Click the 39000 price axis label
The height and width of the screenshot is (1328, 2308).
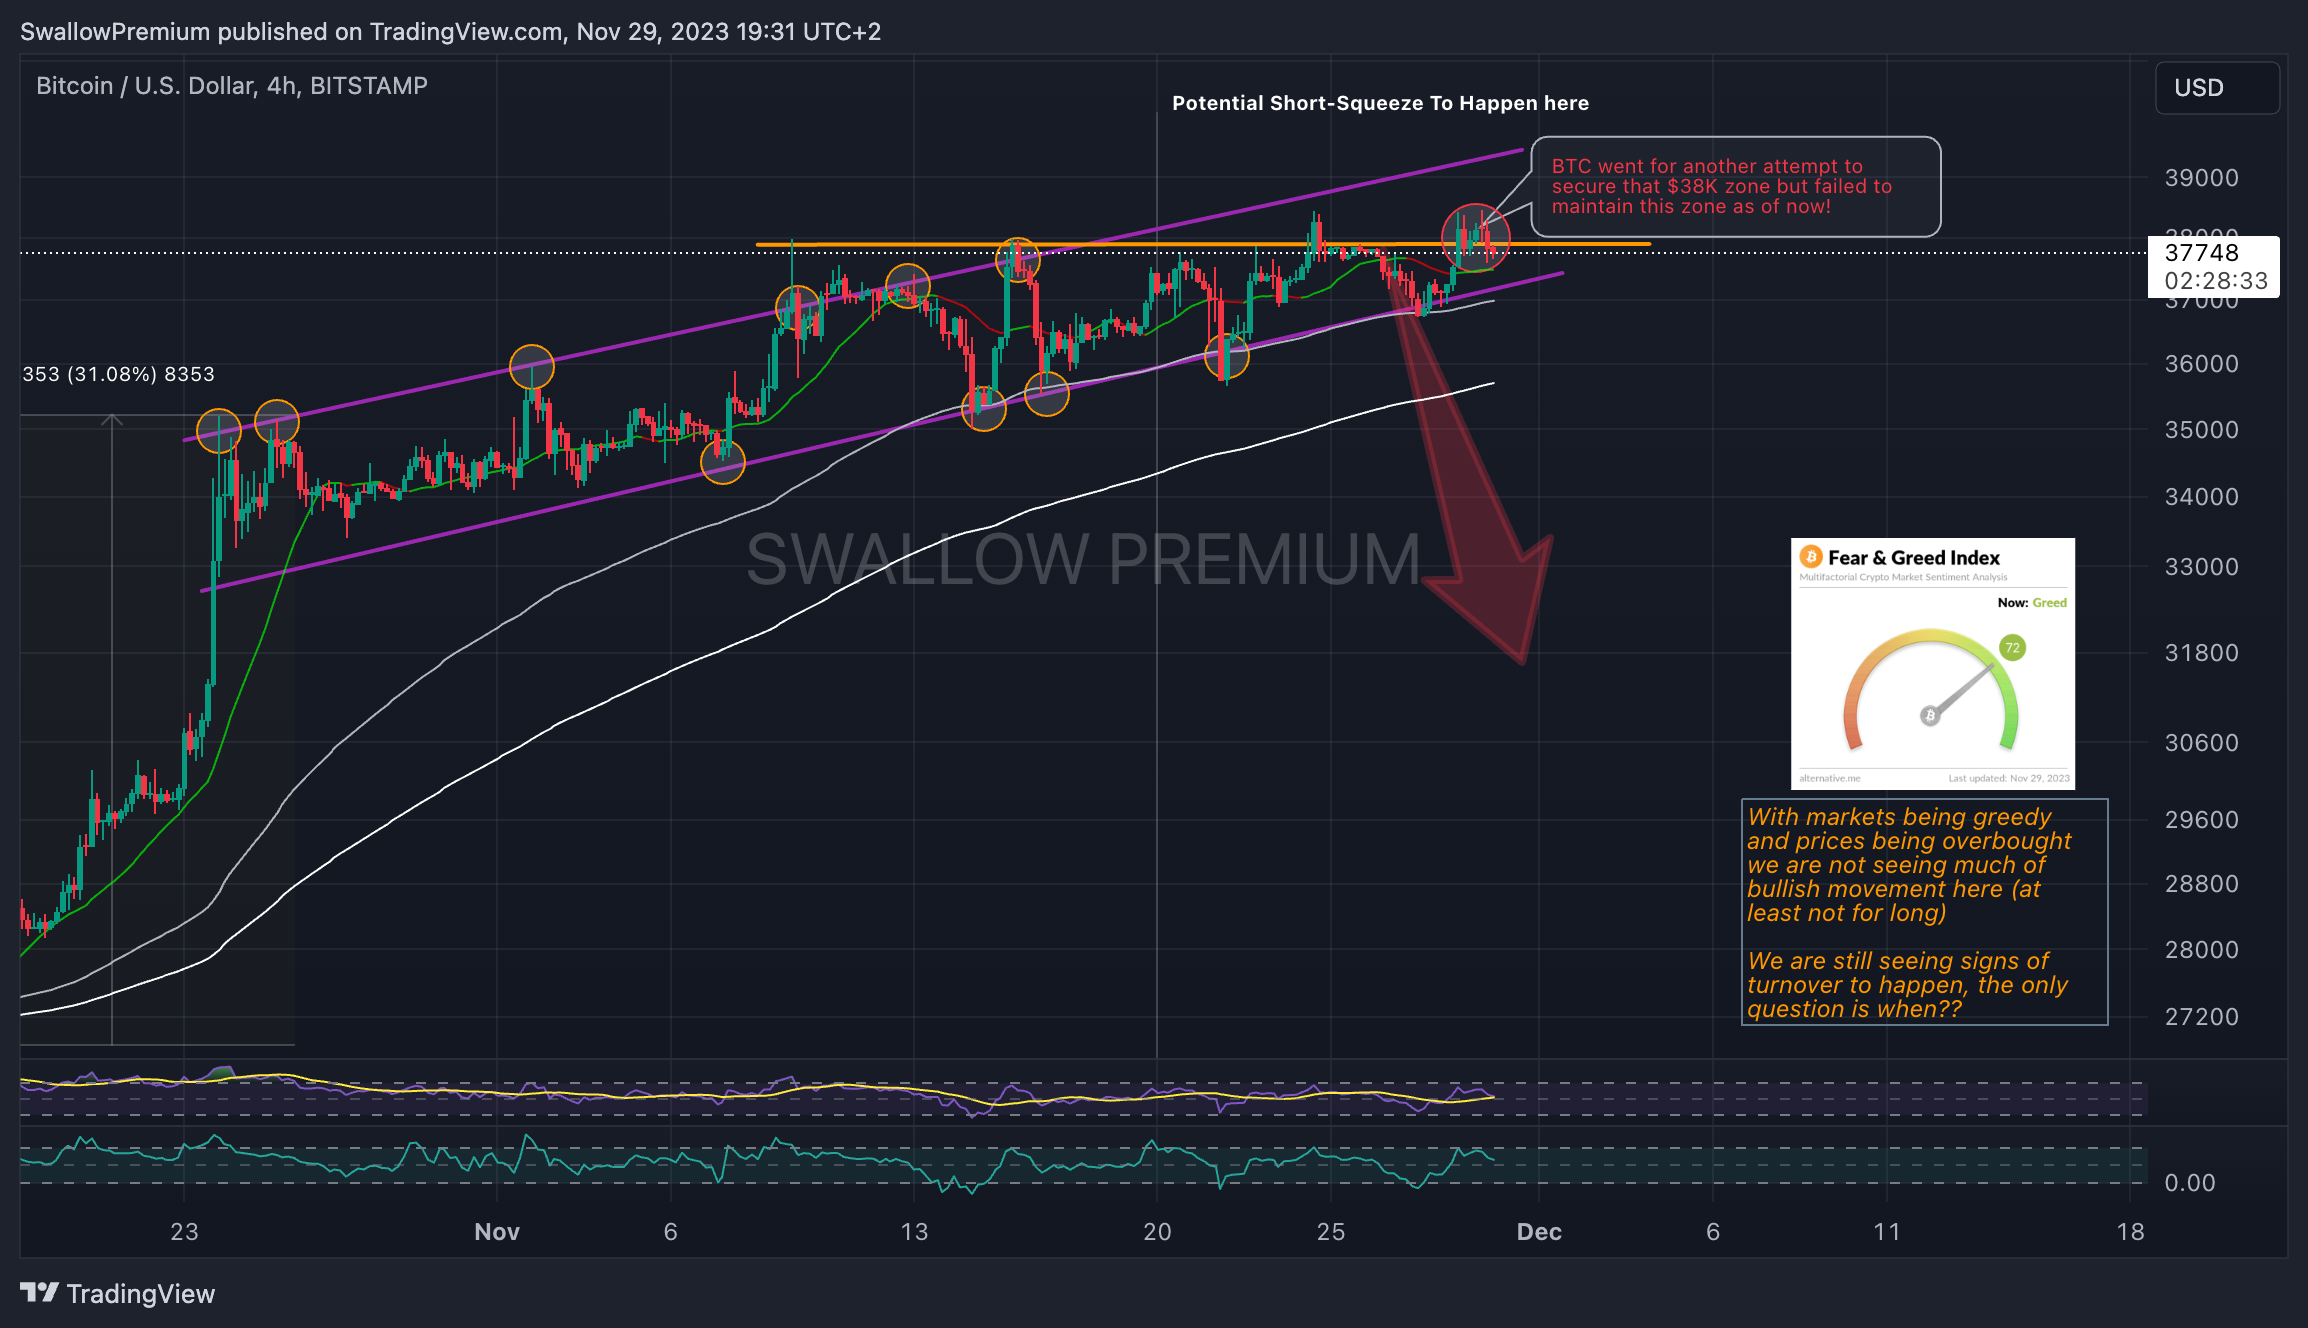pyautogui.click(x=2201, y=178)
